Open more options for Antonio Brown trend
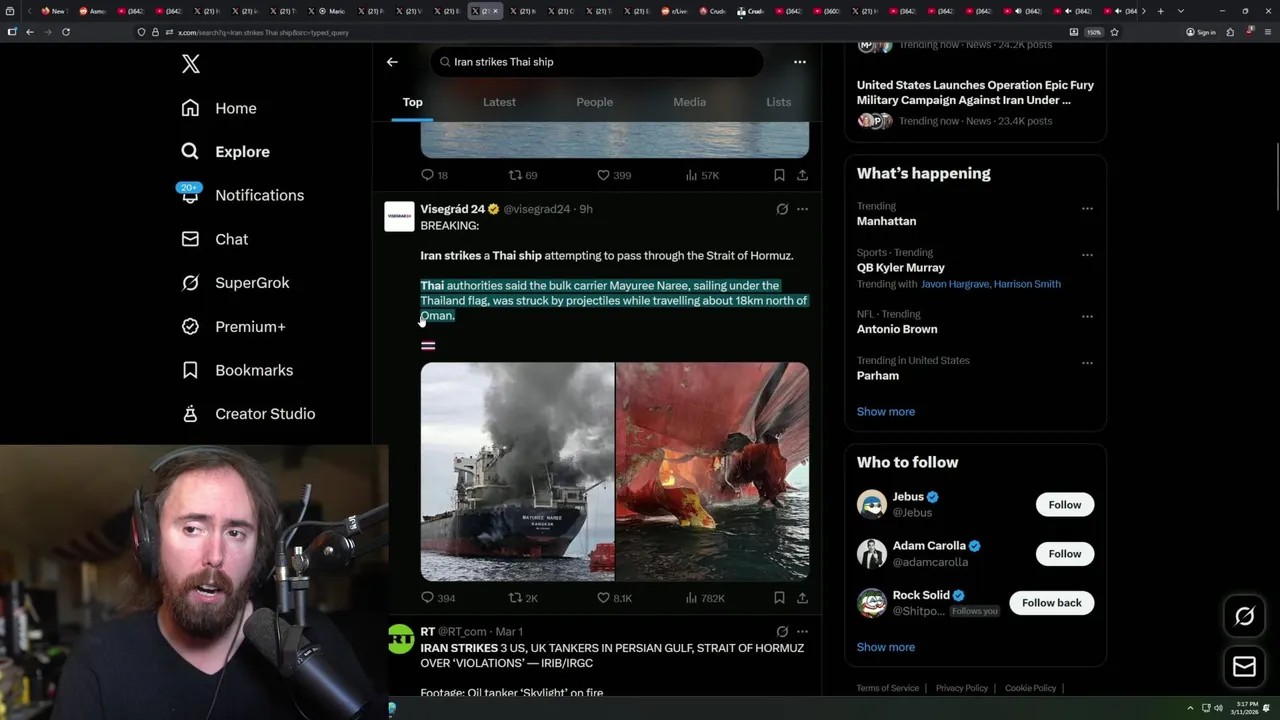The width and height of the screenshot is (1280, 720). 1087,316
